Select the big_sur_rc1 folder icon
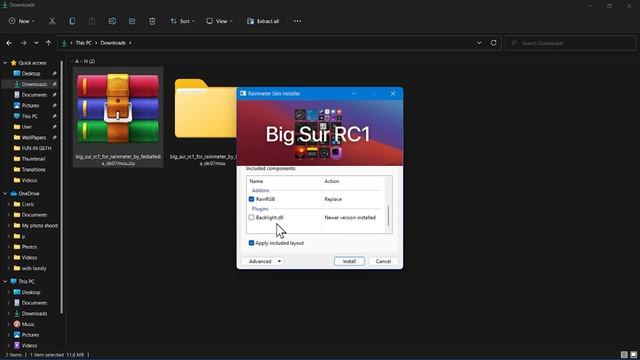Screen dimensions: 640x360 pyautogui.click(x=206, y=109)
